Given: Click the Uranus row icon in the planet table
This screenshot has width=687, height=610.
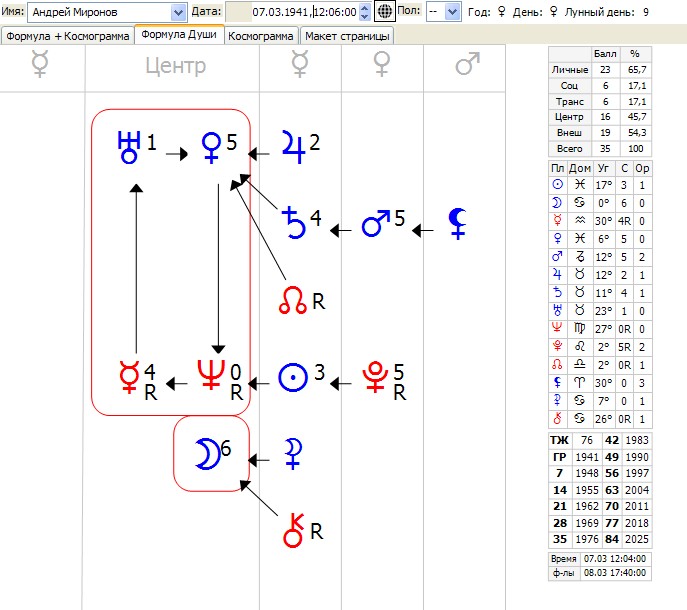Looking at the screenshot, I should tap(557, 310).
